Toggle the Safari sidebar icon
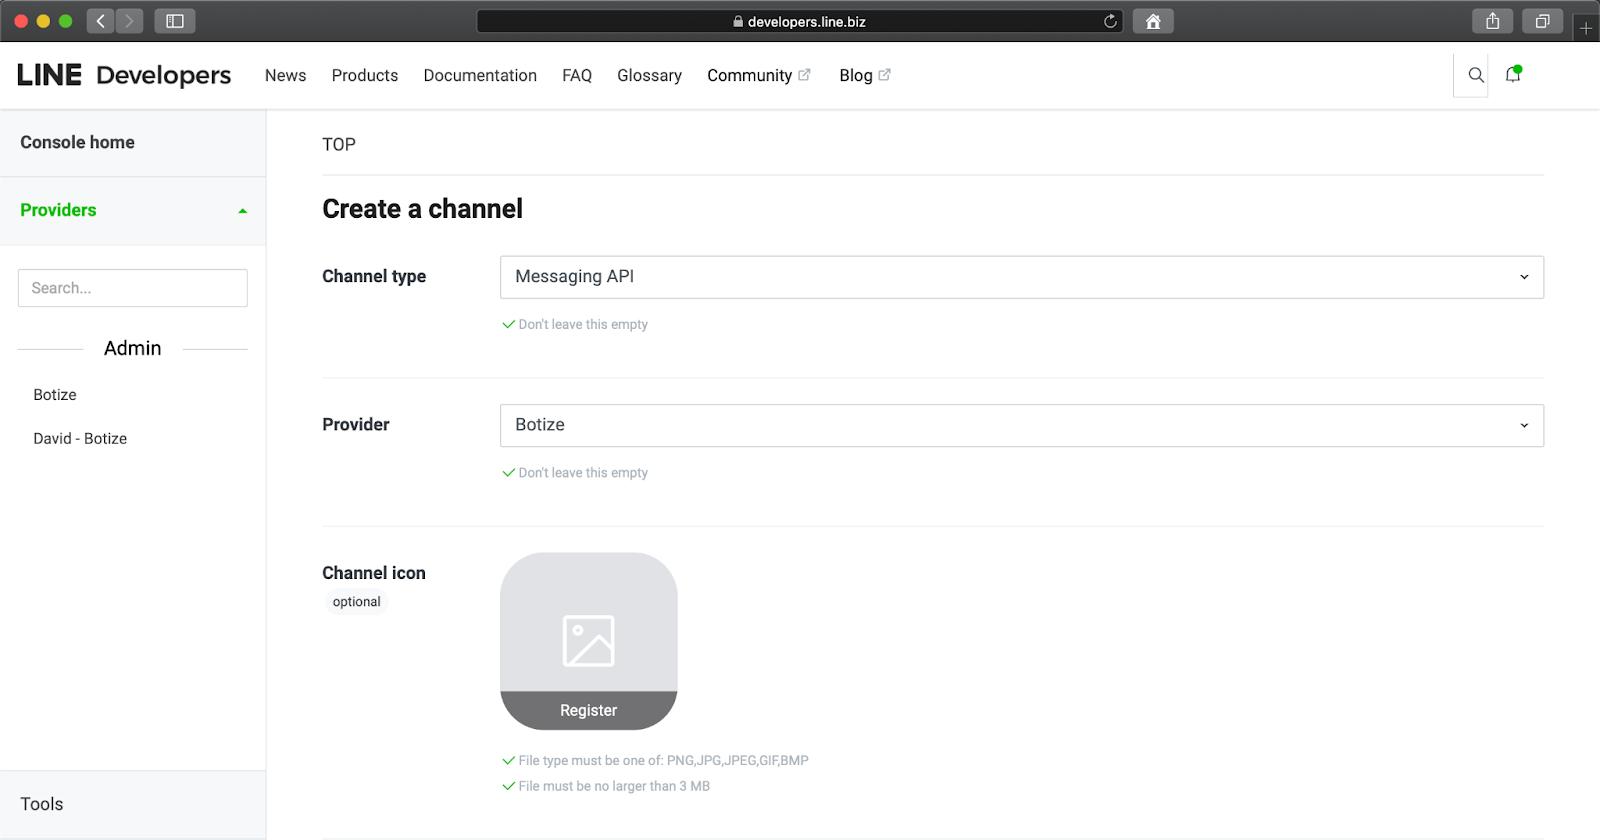 click(x=175, y=21)
